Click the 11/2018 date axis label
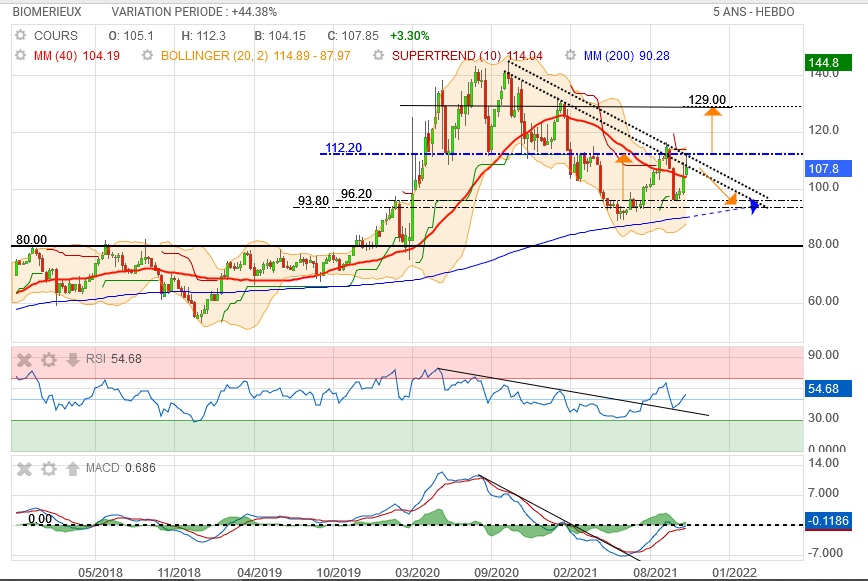Screen dimensions: 868x581 pos(179,572)
